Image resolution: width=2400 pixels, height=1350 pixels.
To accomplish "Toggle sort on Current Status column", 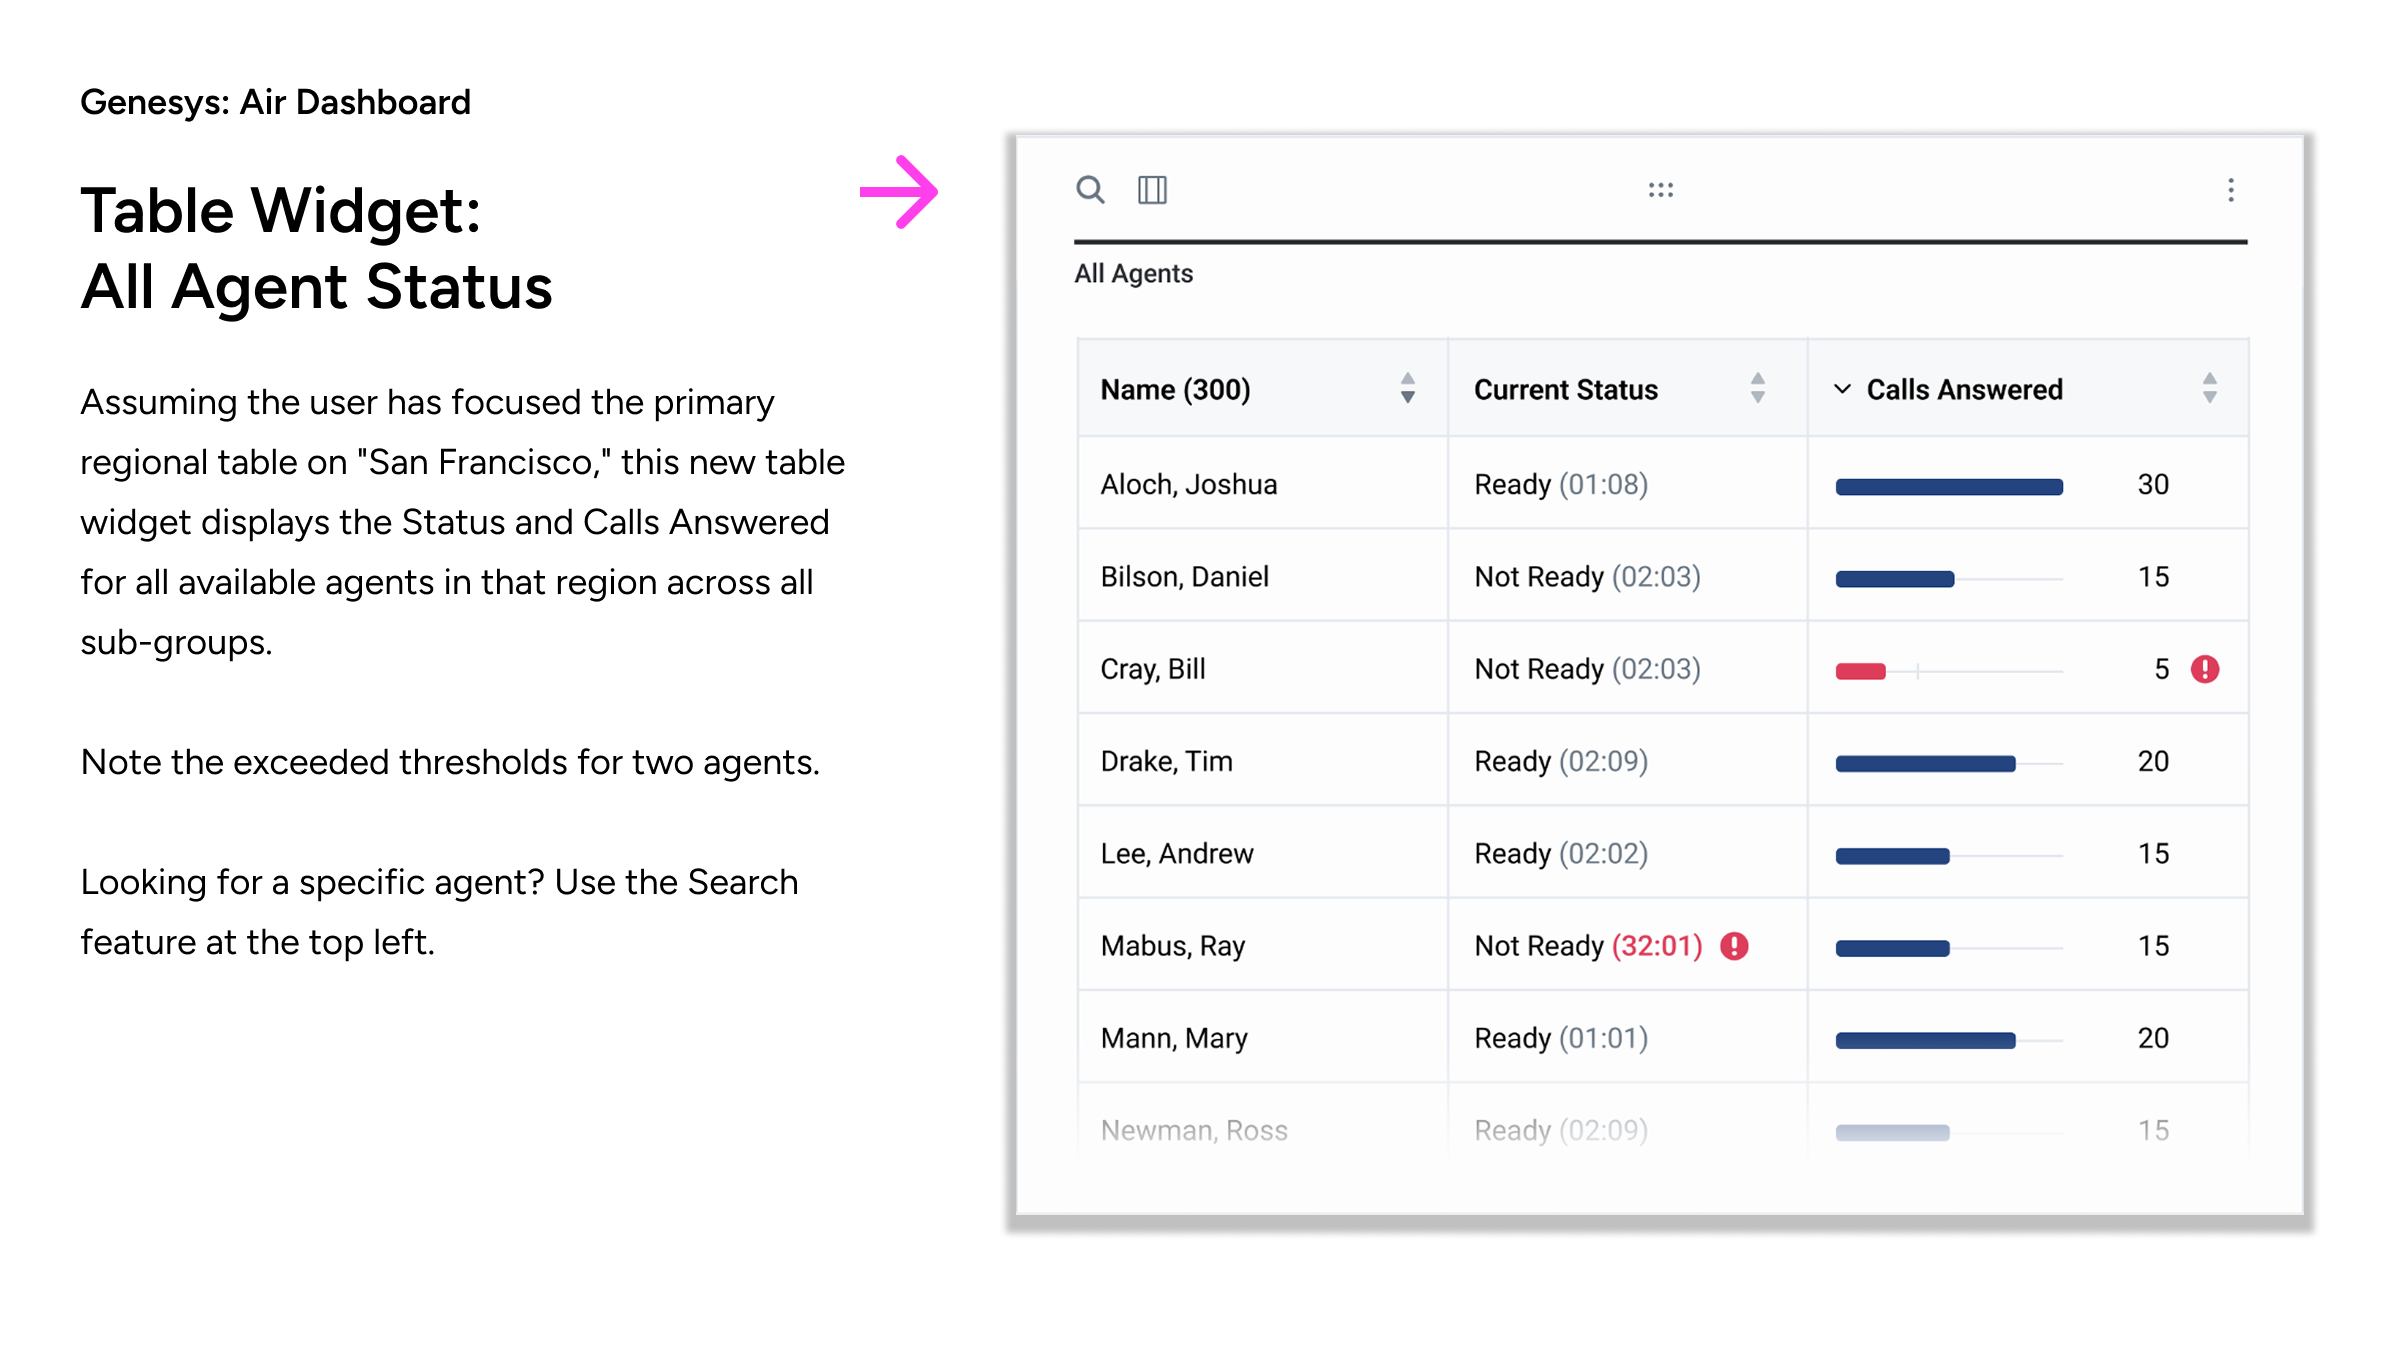I will pos(1758,388).
